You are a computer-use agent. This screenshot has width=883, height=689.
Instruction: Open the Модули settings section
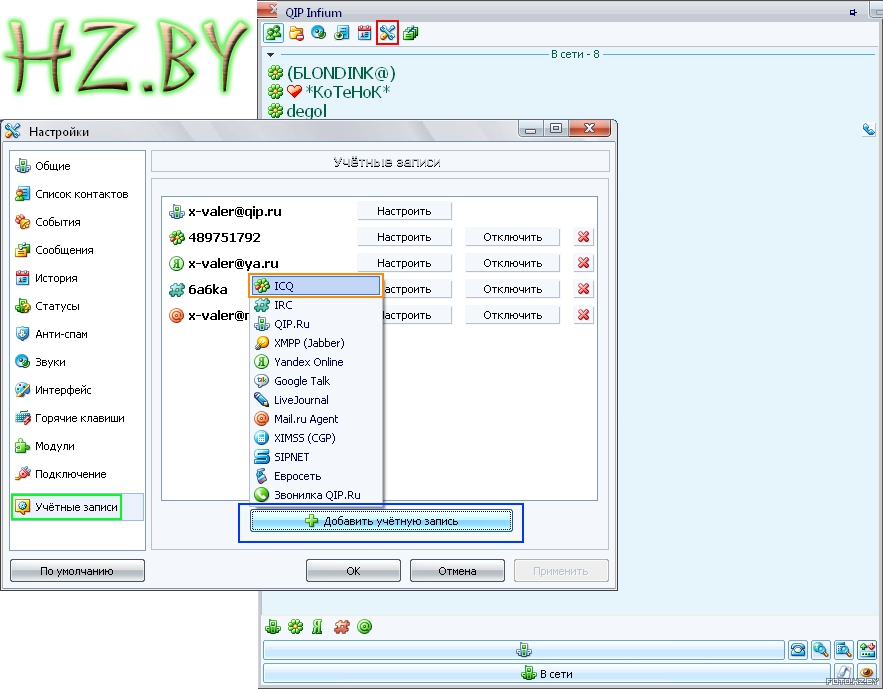click(44, 446)
